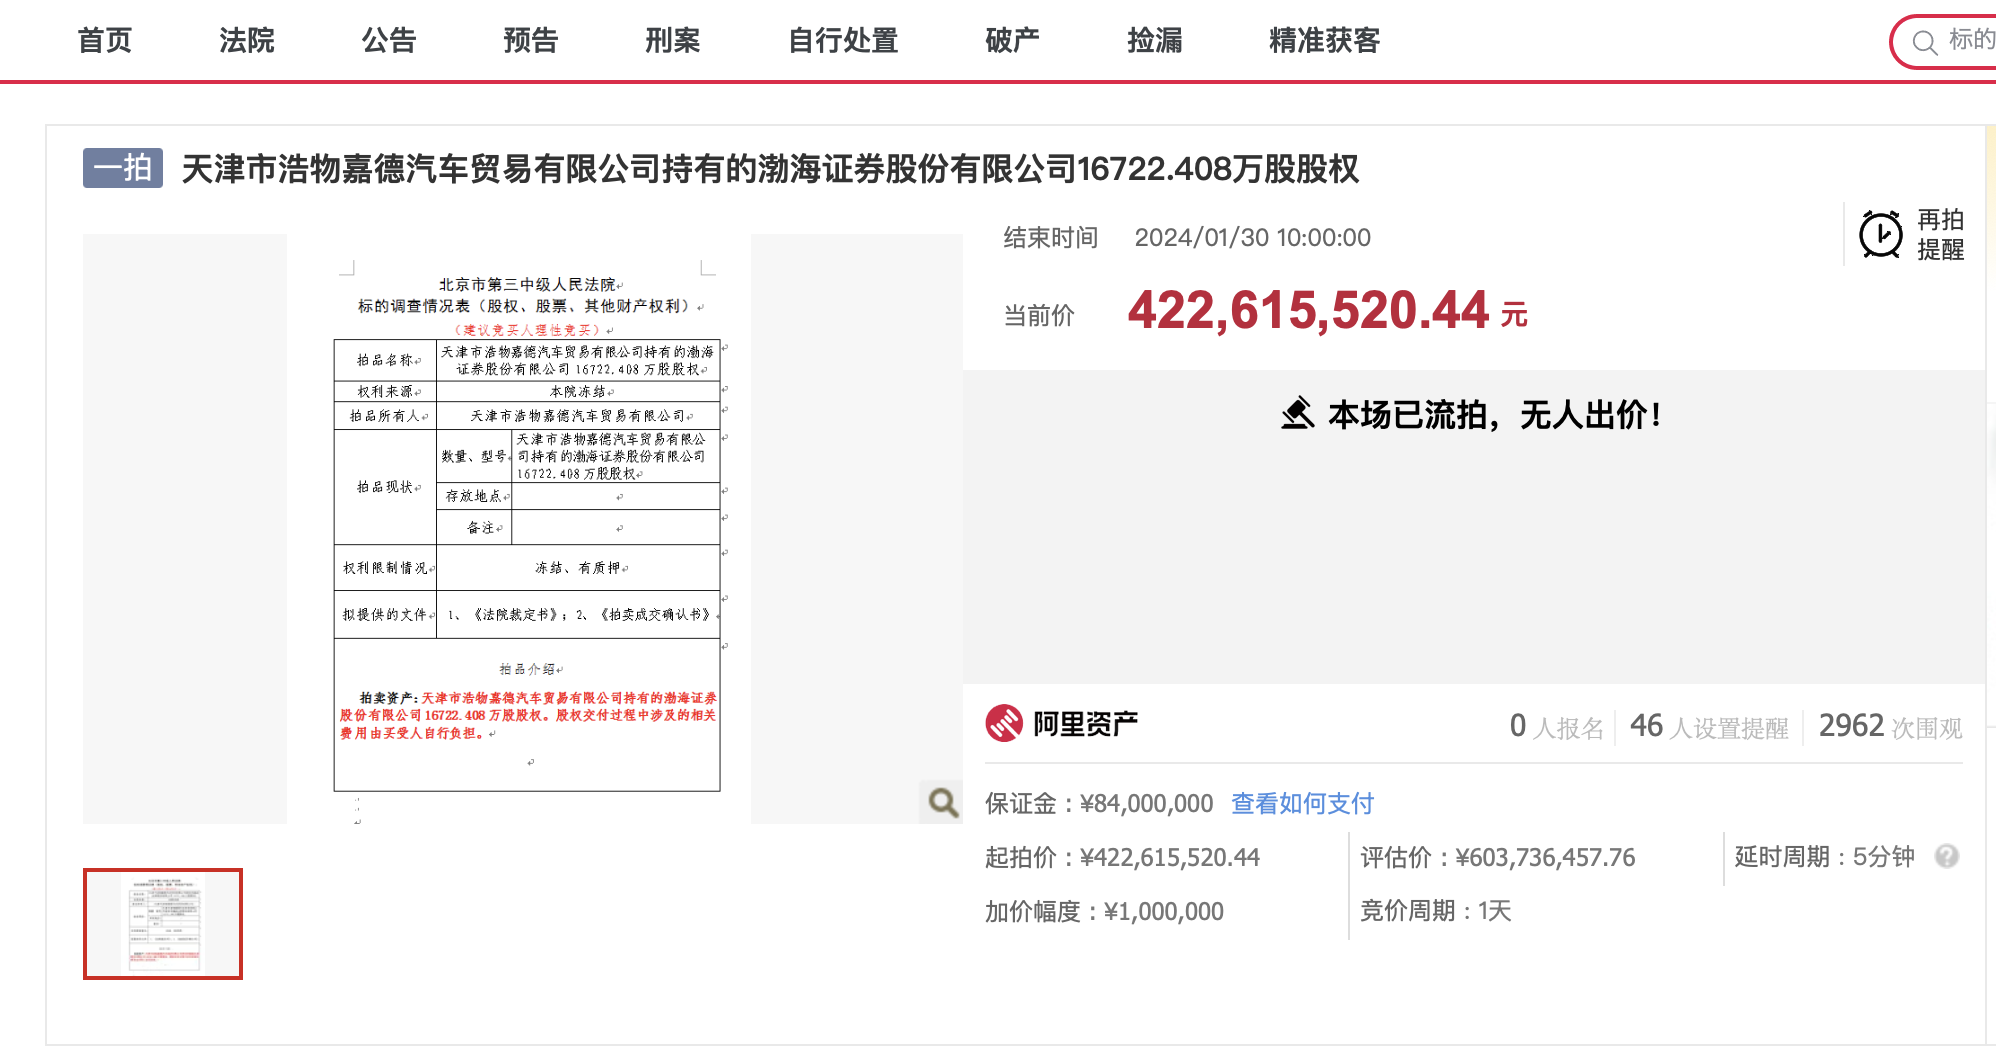This screenshot has height=1060, width=1996.
Task: Open the 刑案 section
Action: 673,40
